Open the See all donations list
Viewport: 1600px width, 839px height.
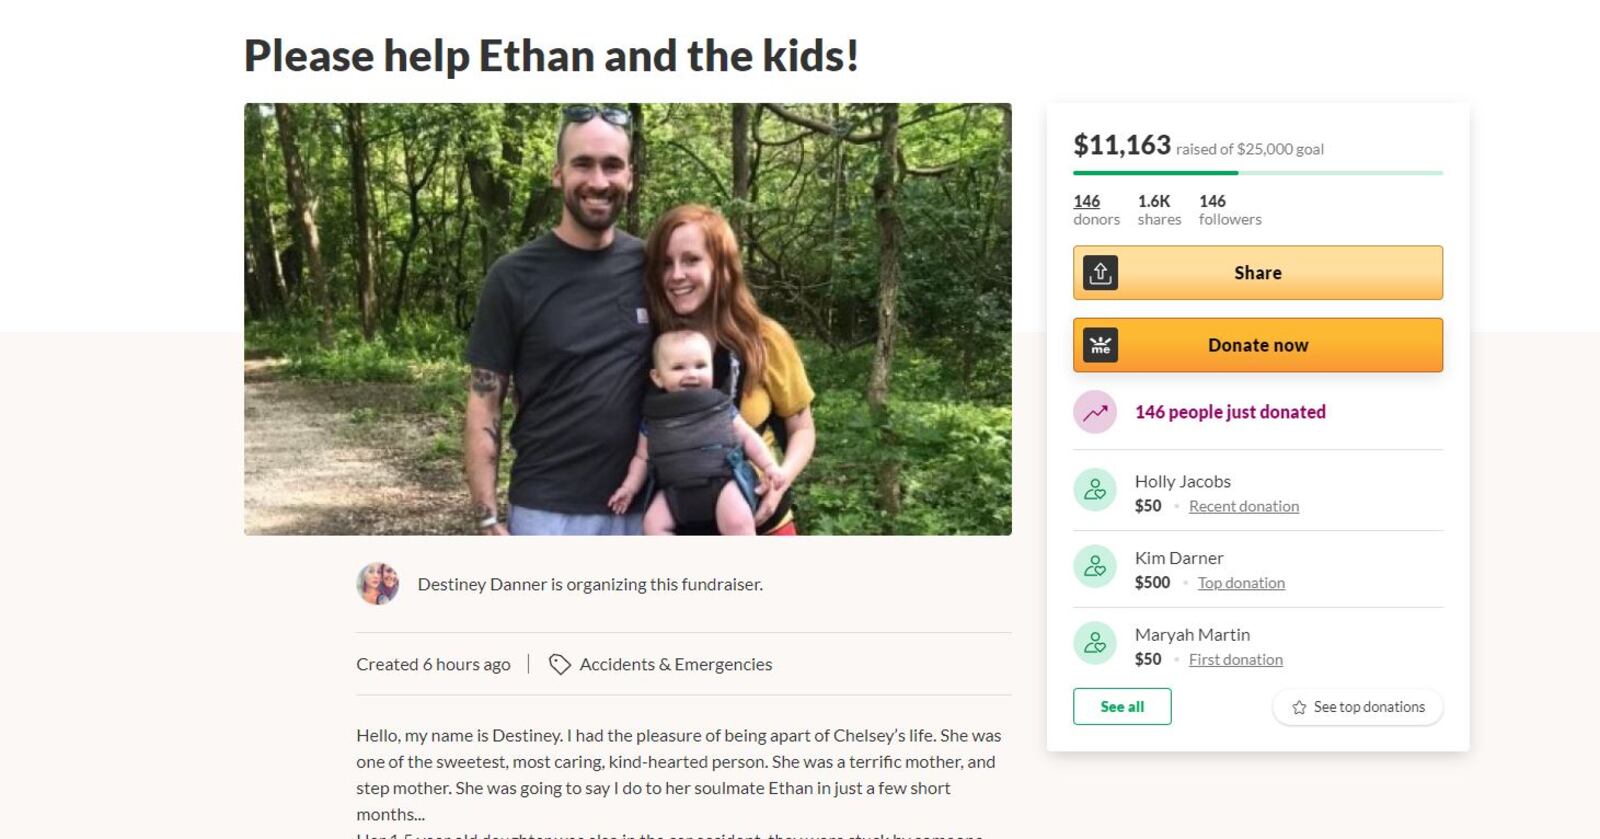[1122, 707]
